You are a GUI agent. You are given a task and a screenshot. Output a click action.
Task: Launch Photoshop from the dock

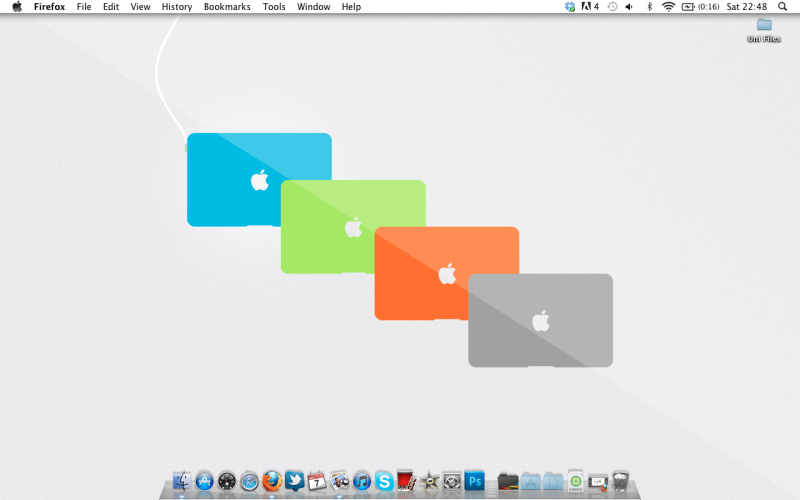point(474,481)
